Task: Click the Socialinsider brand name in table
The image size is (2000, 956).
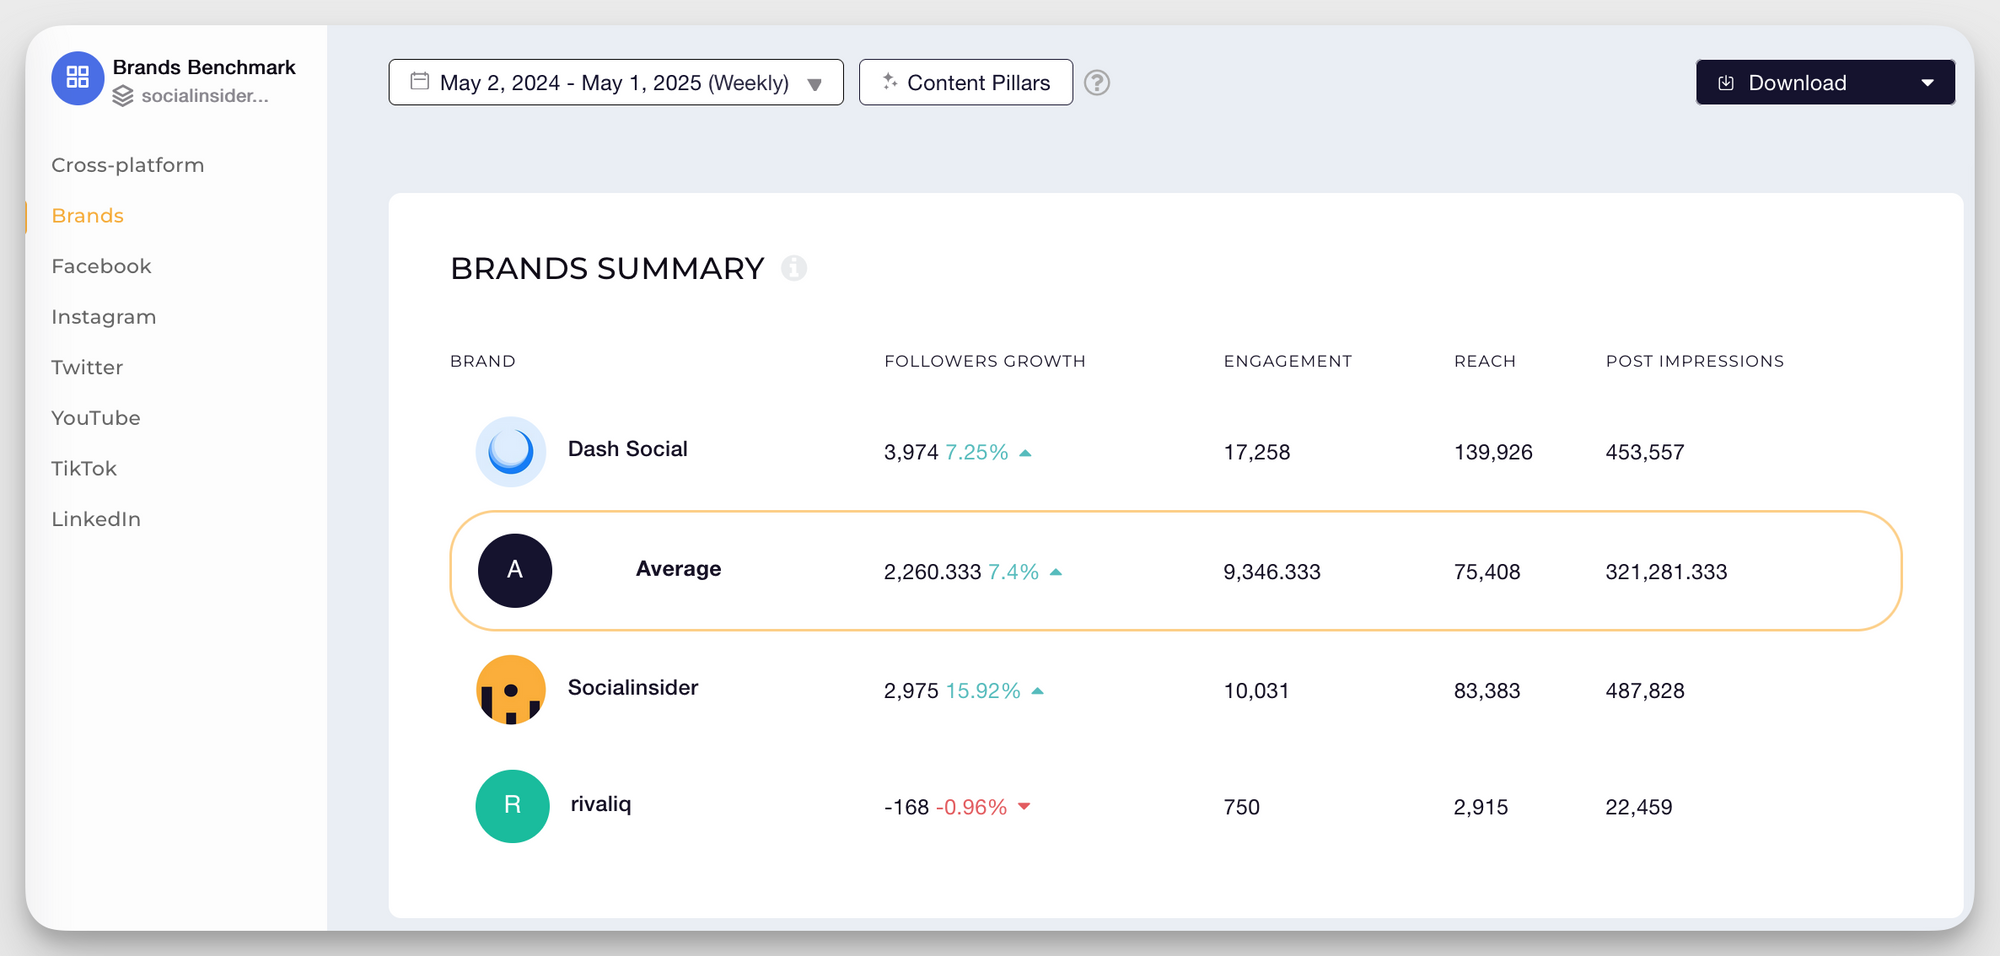Action: pos(633,687)
